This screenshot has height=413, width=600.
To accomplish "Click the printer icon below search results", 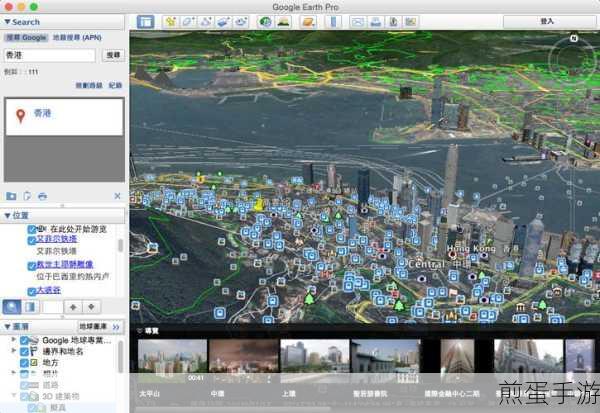I will click(42, 196).
